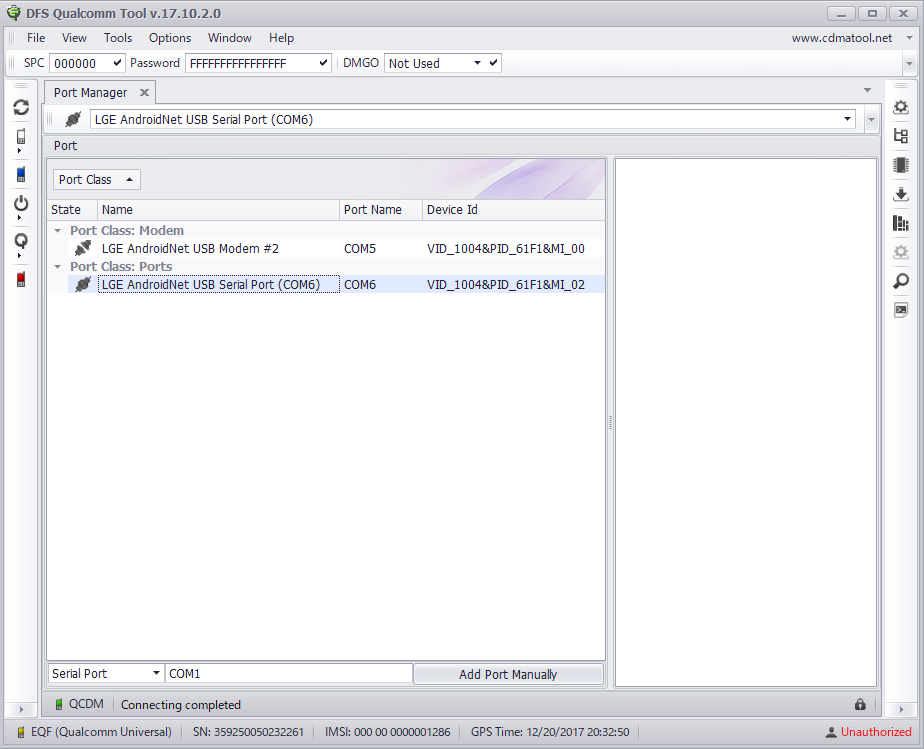Viewport: 924px width, 749px height.
Task: Click the plug icon beside port selector combo
Action: tap(73, 120)
